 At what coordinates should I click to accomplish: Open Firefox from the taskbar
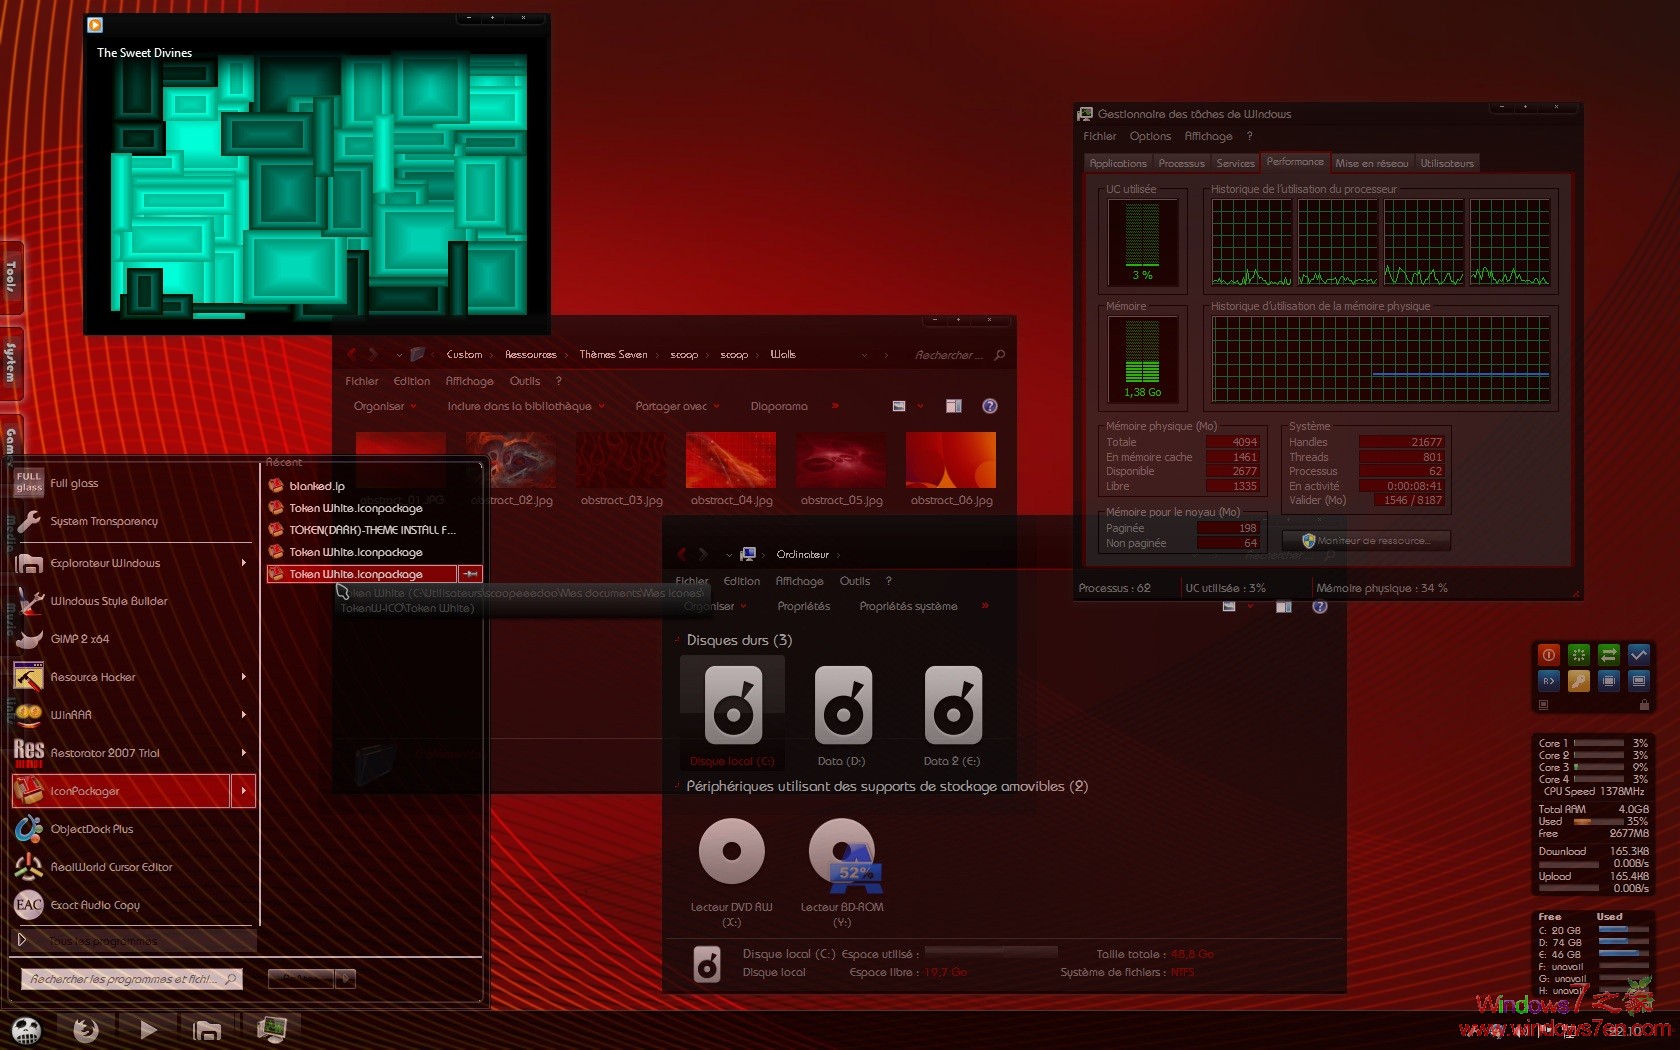point(86,1029)
